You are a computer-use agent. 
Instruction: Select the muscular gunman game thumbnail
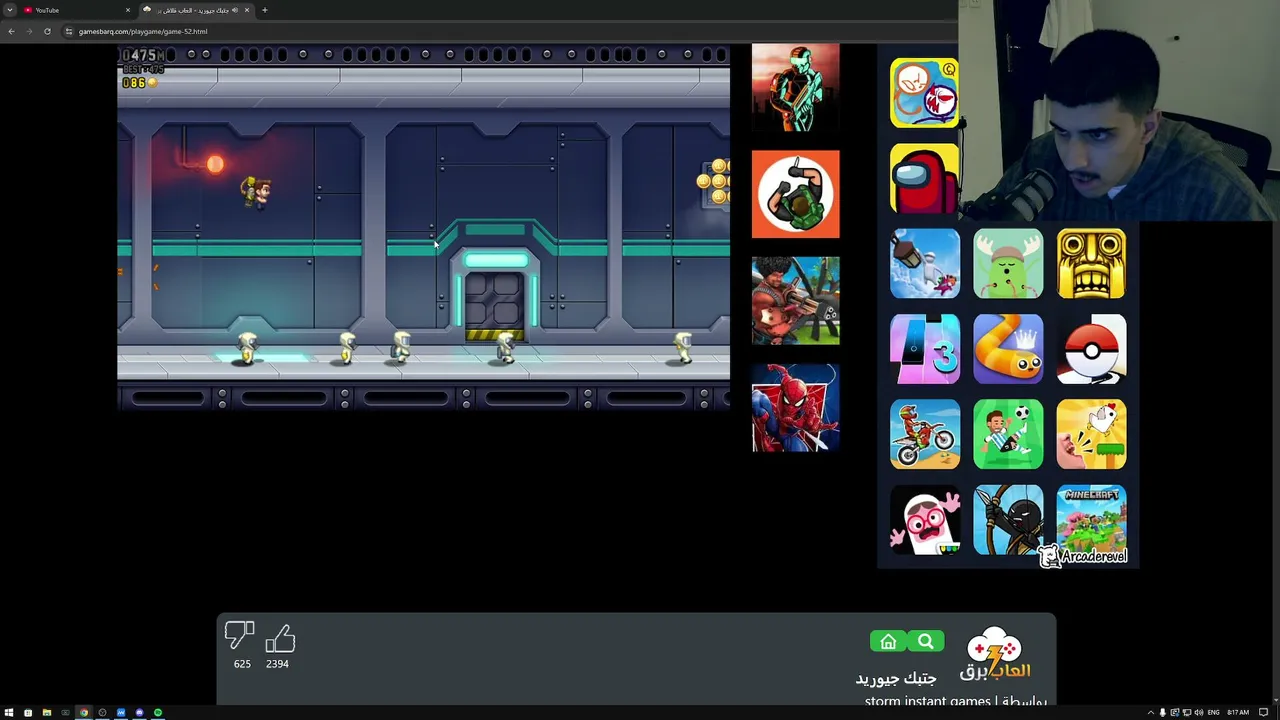[796, 301]
